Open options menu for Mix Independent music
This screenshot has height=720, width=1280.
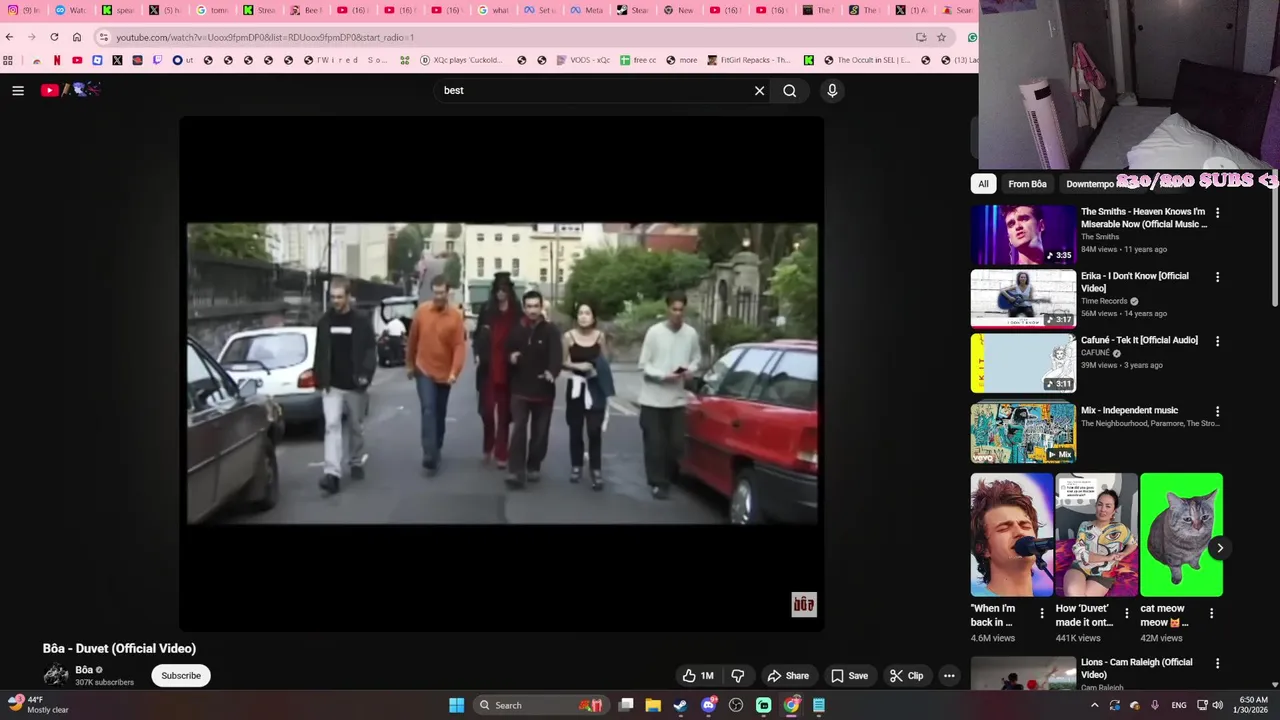click(x=1217, y=411)
